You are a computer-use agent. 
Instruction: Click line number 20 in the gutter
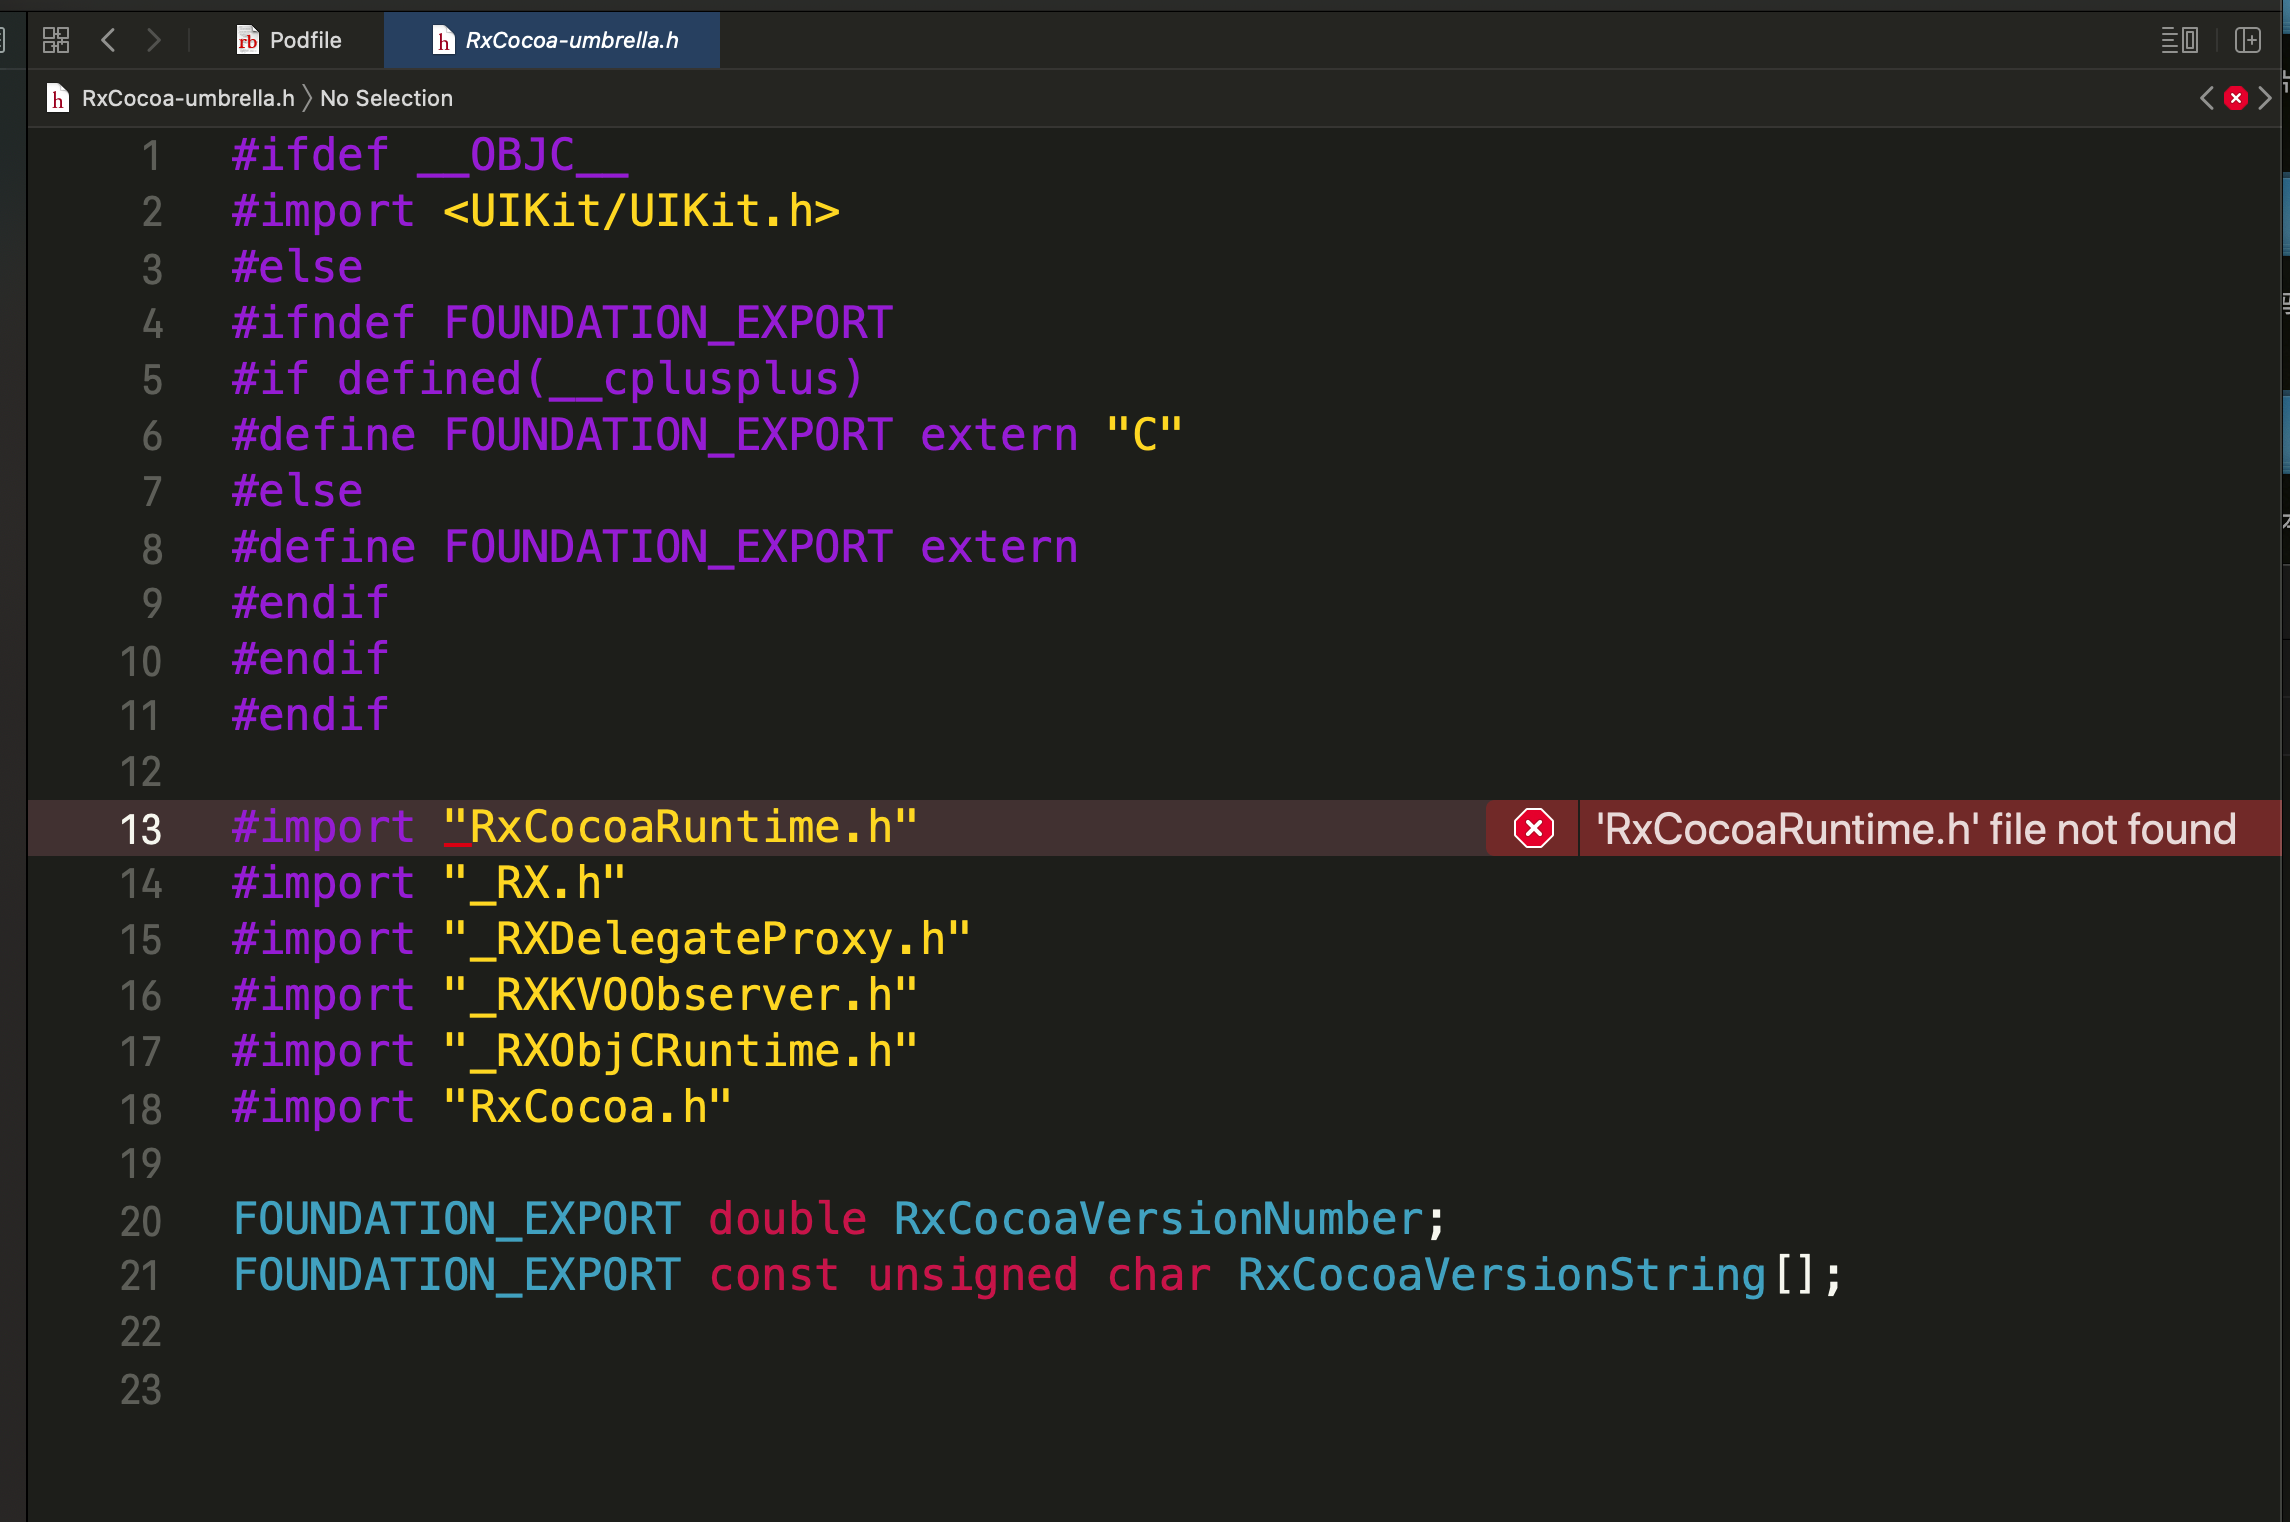coord(141,1221)
